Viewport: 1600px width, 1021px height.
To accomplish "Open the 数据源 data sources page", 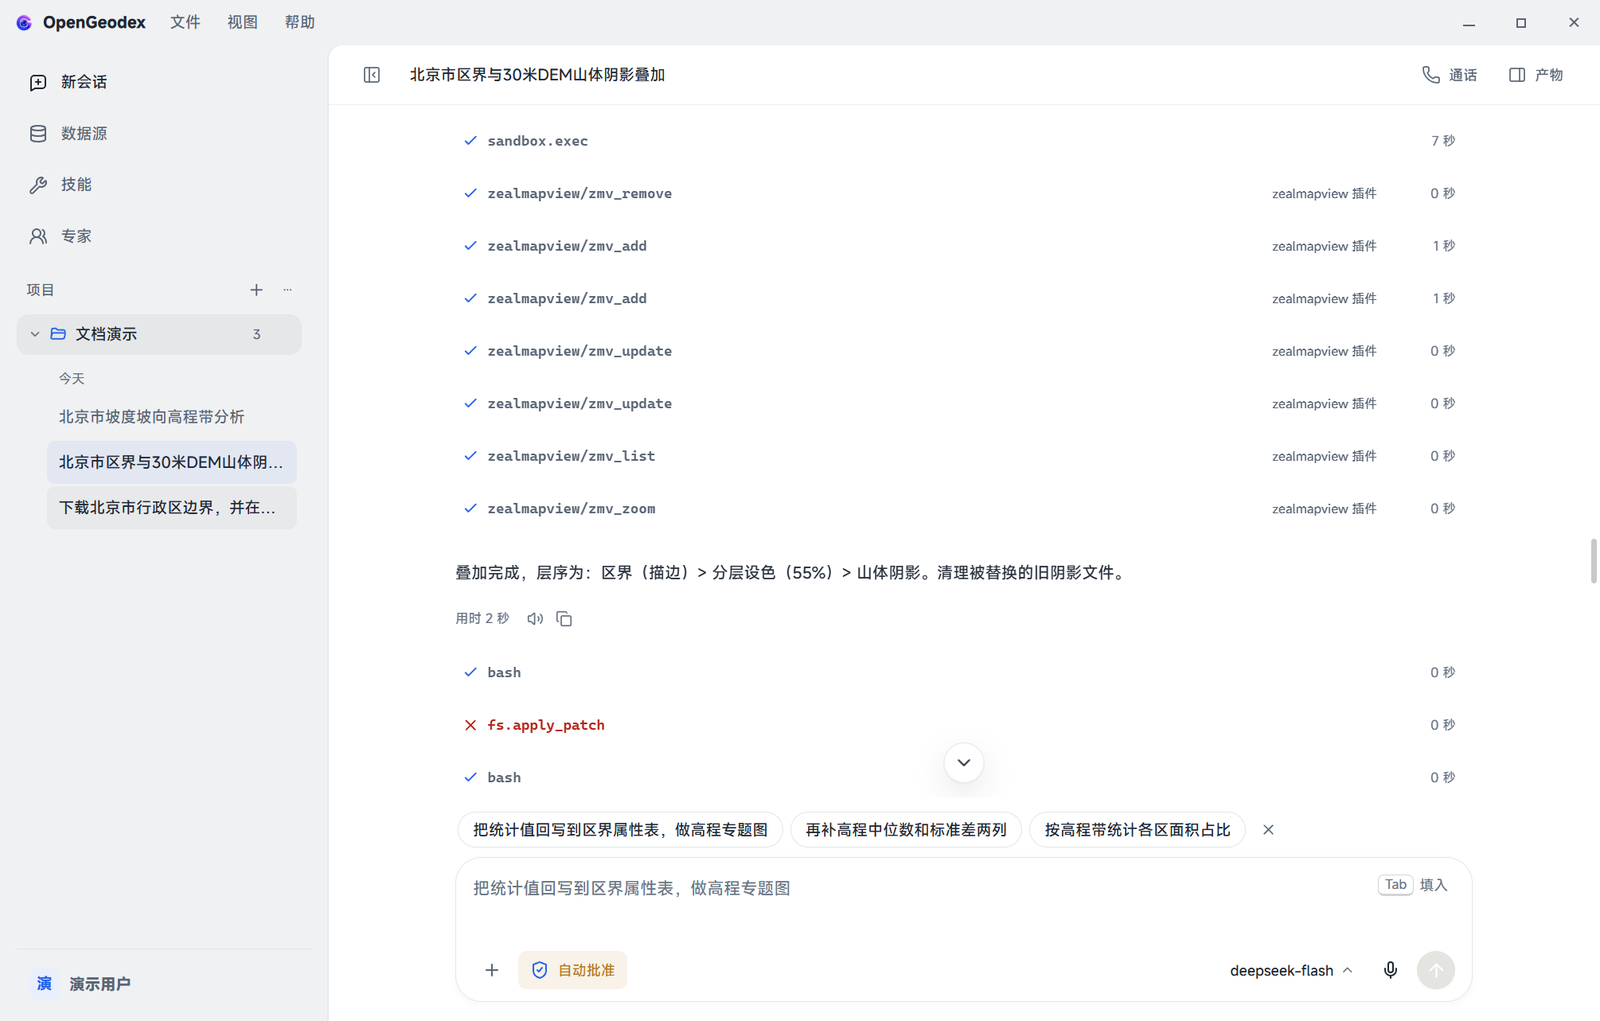I will pyautogui.click(x=68, y=133).
